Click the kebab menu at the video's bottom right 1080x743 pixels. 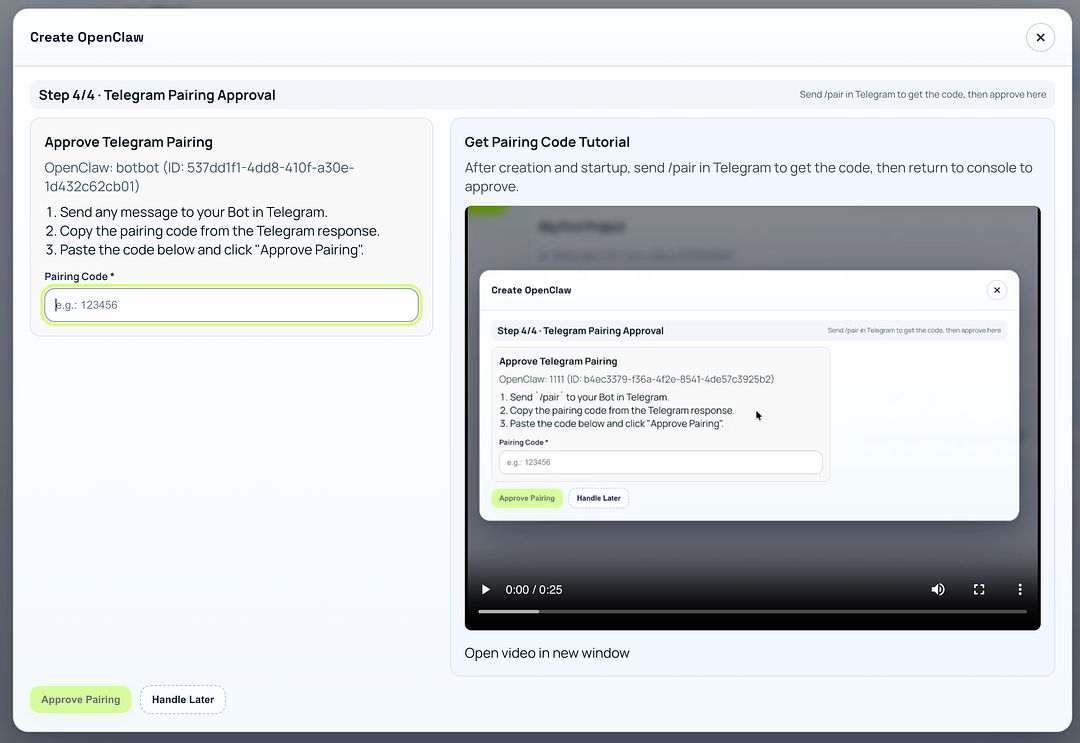[x=1020, y=589]
